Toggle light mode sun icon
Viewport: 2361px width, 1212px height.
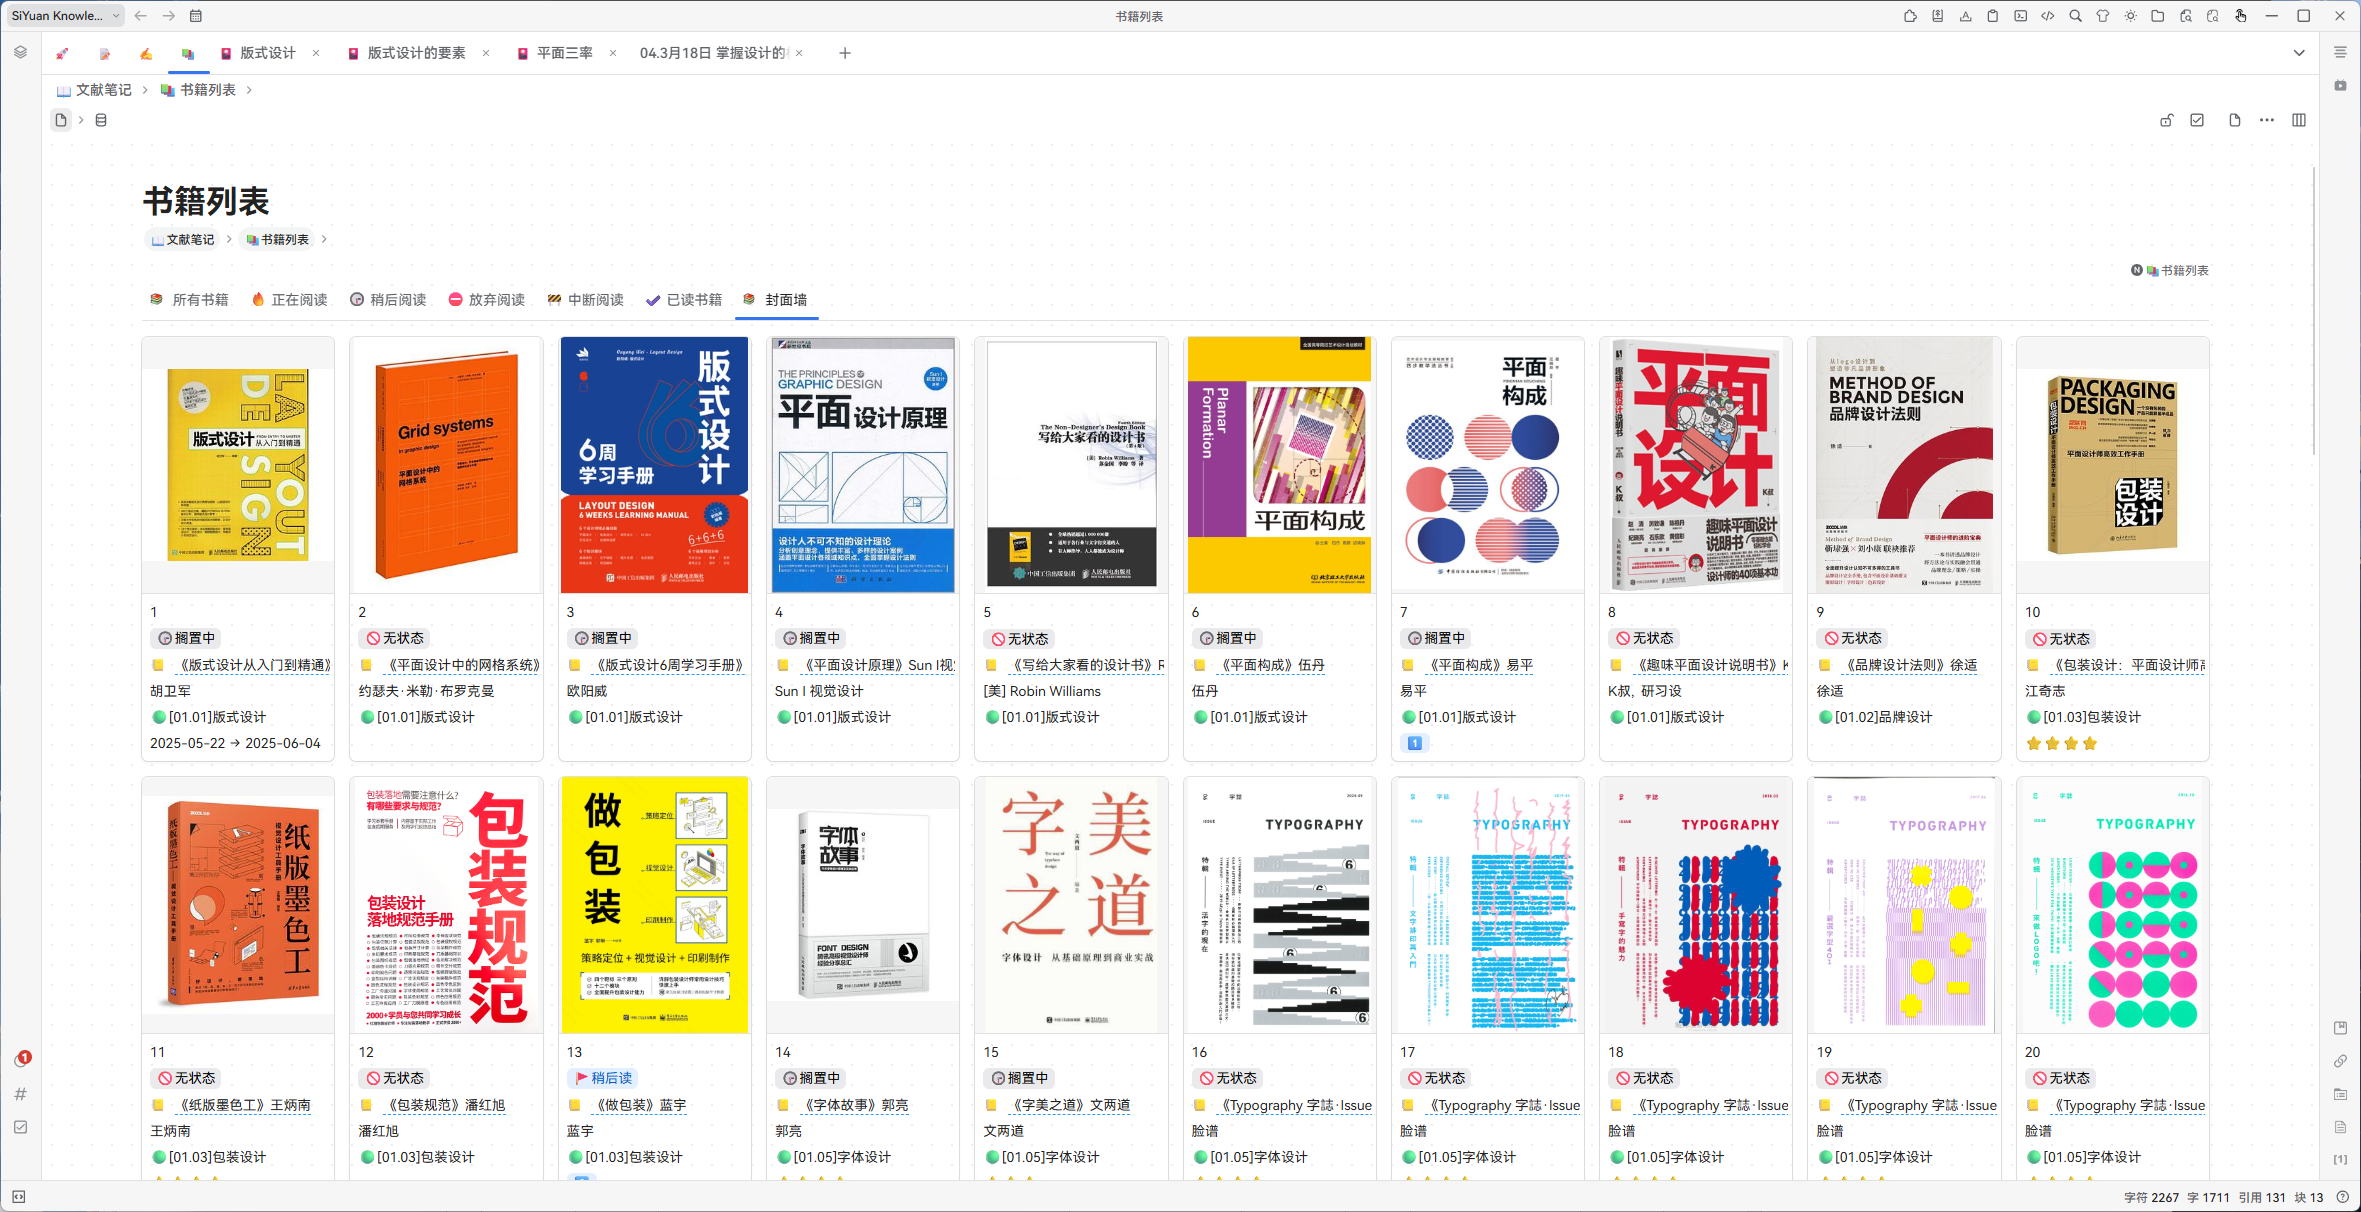tap(2131, 16)
